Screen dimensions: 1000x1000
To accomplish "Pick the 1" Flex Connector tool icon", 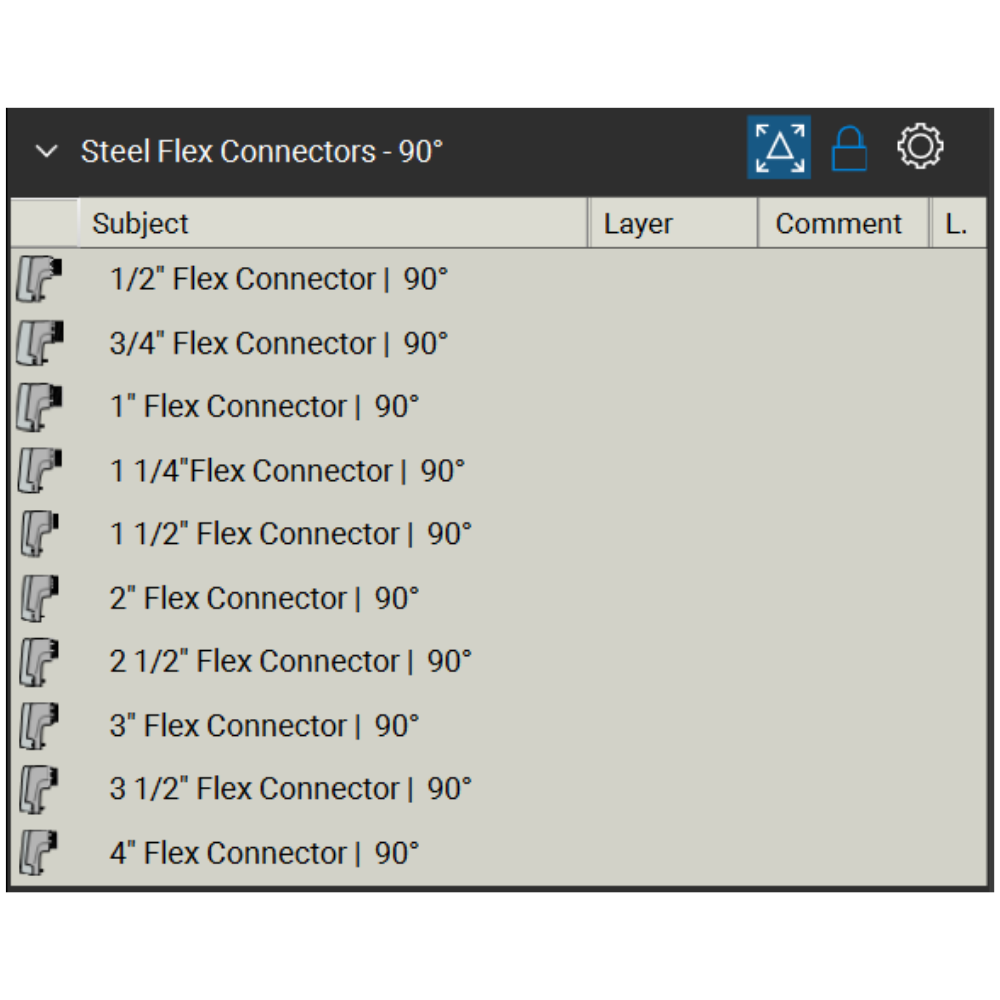I will pos(39,407).
